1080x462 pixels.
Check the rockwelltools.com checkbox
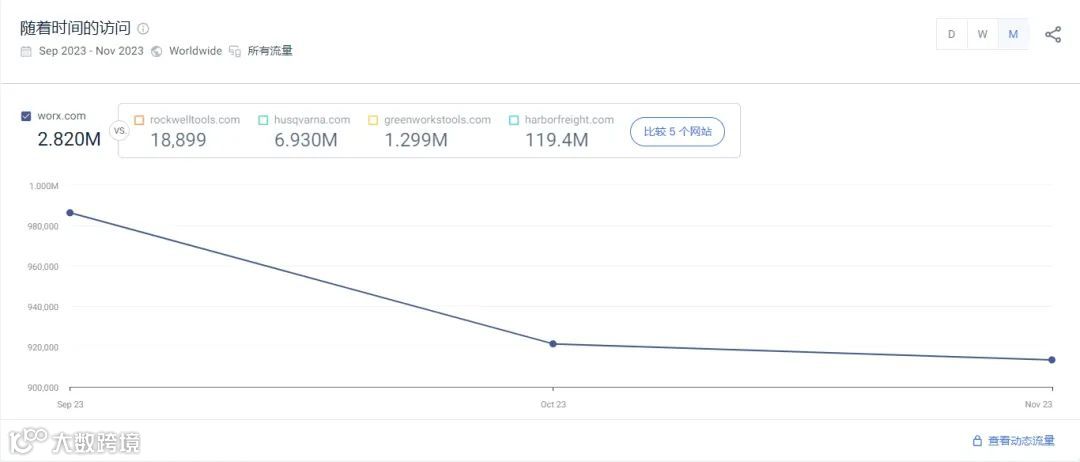139,120
